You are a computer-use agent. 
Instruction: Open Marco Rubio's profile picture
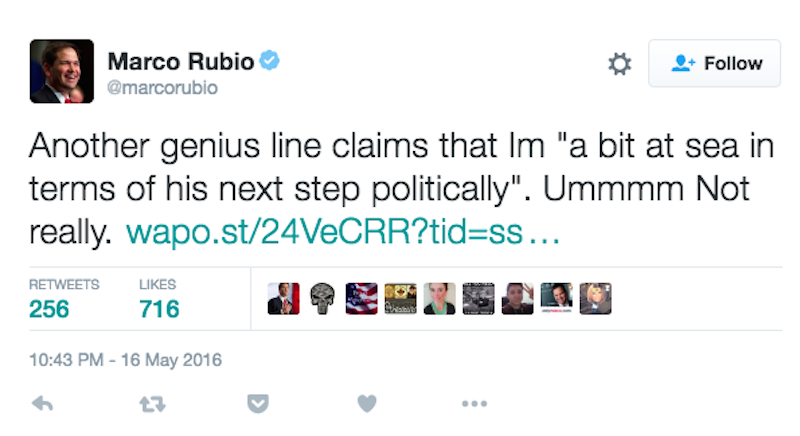click(62, 72)
